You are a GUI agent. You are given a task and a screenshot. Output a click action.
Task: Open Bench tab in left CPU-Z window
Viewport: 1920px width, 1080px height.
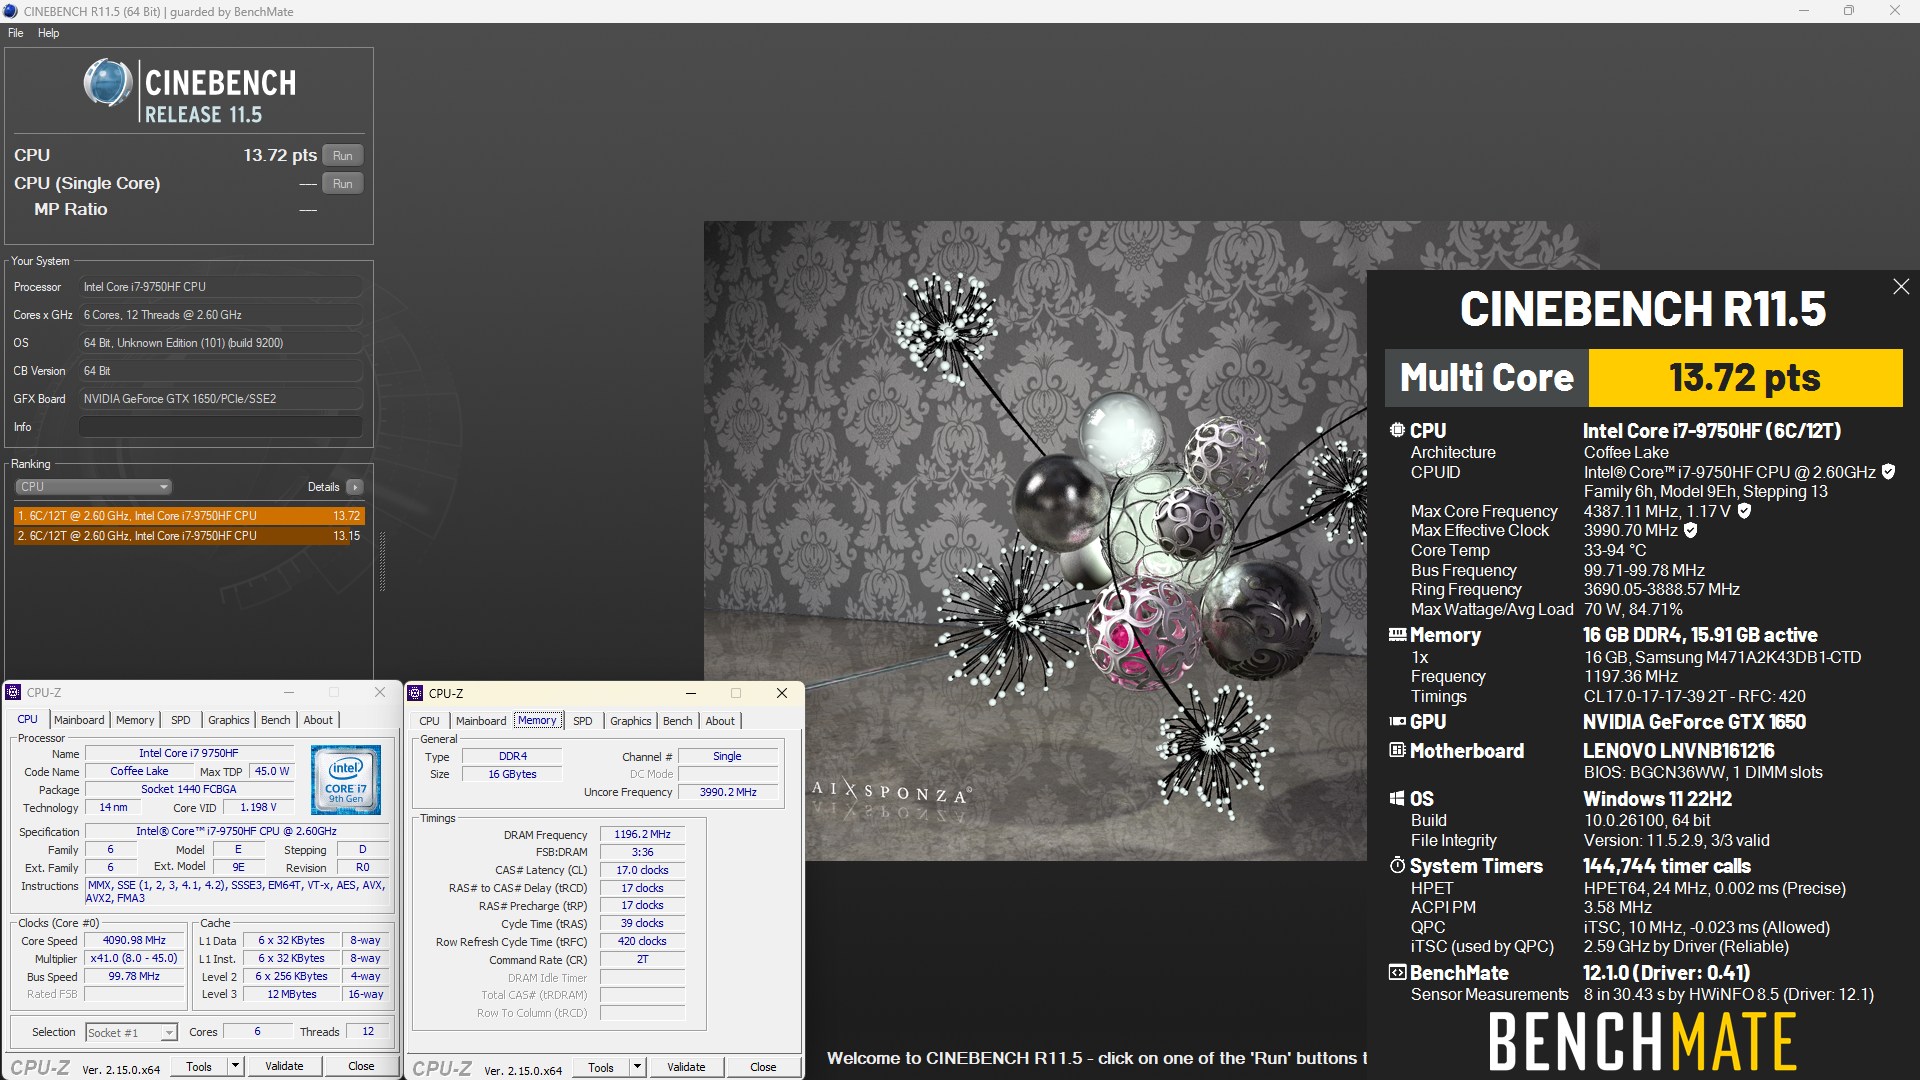(275, 720)
